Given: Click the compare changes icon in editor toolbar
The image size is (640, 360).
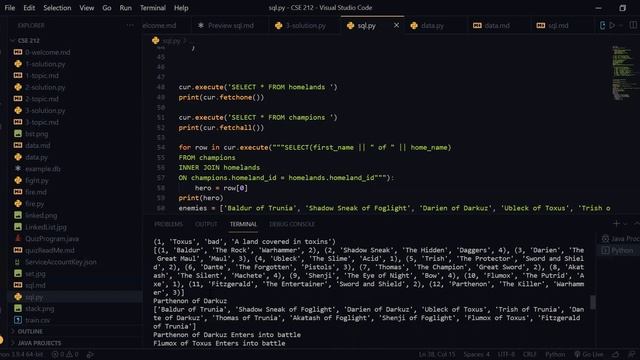Looking at the screenshot, I should (602, 25).
